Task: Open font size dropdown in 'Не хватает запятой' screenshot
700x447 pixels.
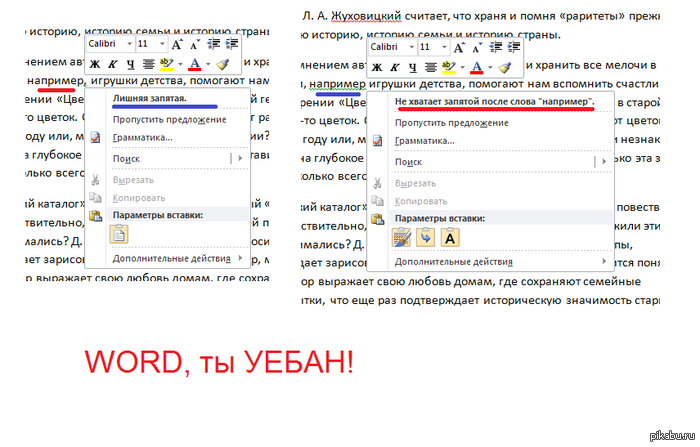Action: [444, 47]
